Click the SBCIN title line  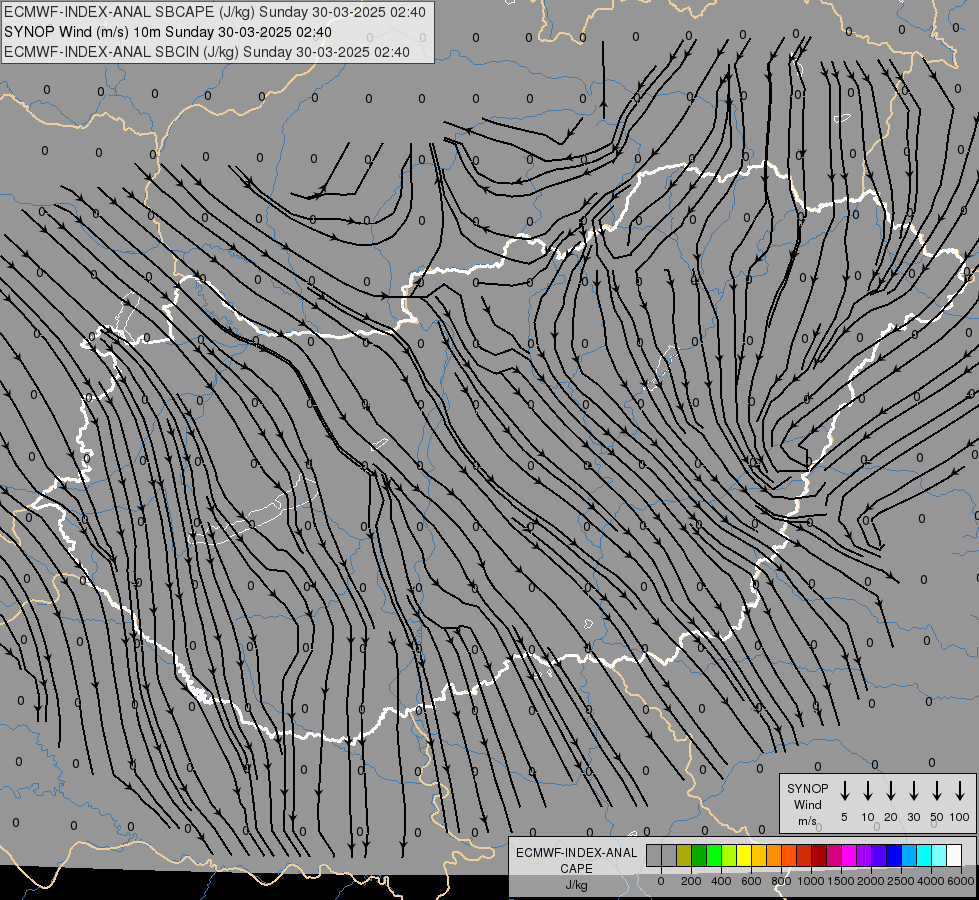pos(207,52)
